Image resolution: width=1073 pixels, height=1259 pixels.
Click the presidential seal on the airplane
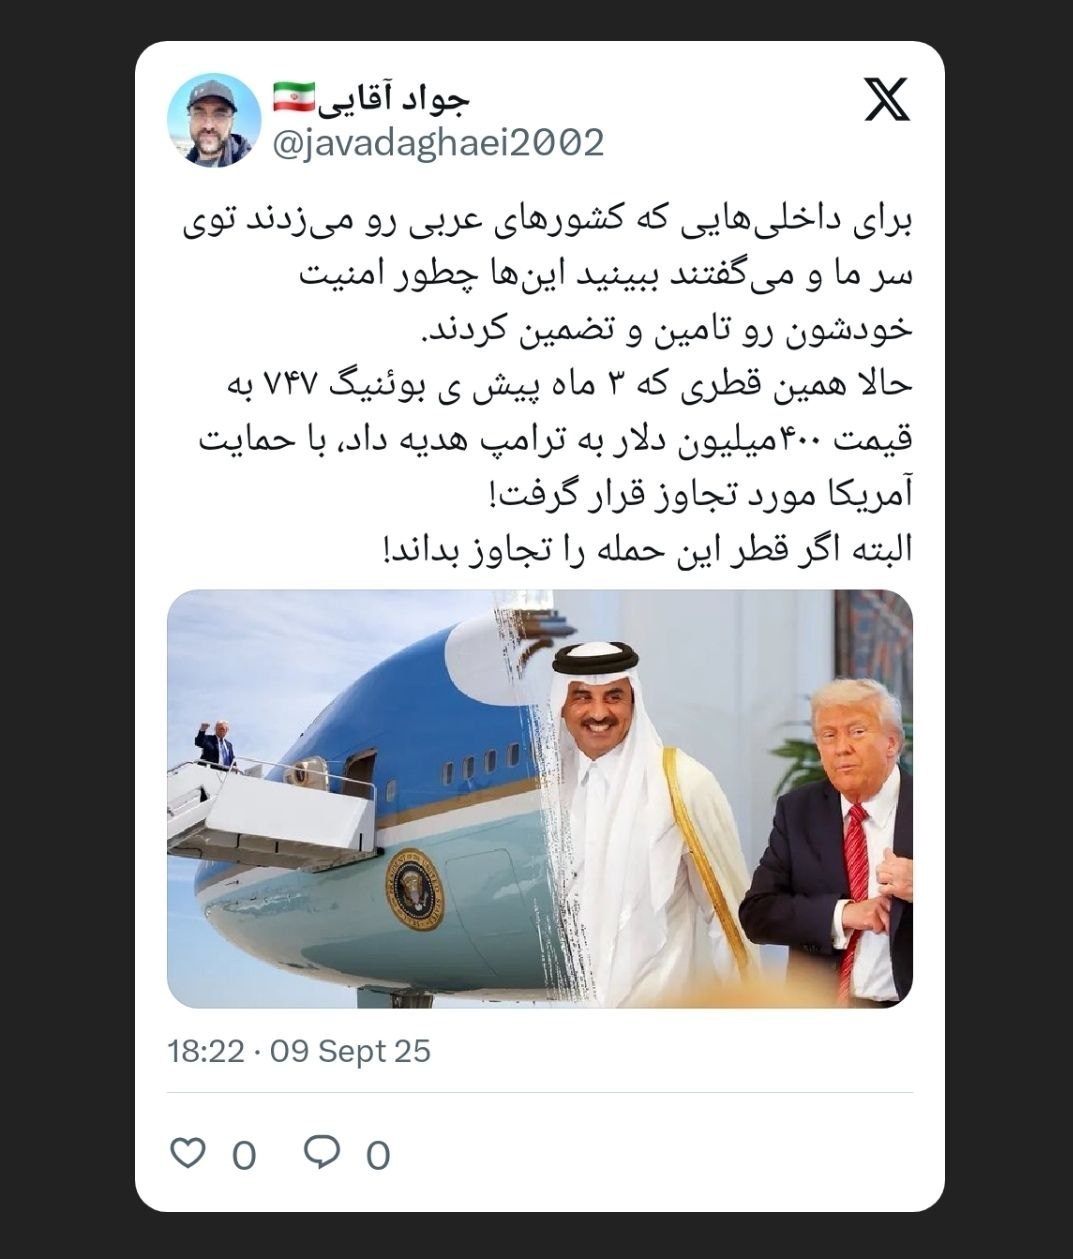(x=413, y=889)
